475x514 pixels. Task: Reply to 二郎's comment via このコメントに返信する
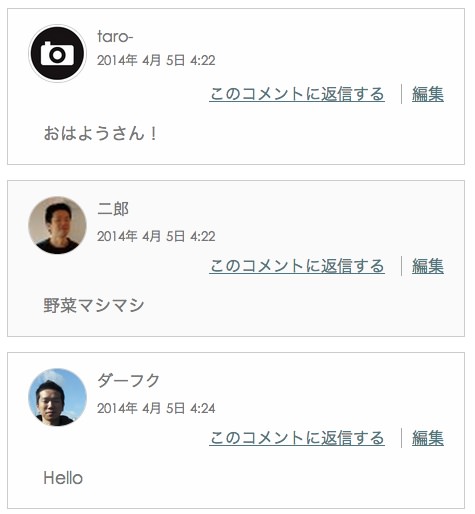297,266
